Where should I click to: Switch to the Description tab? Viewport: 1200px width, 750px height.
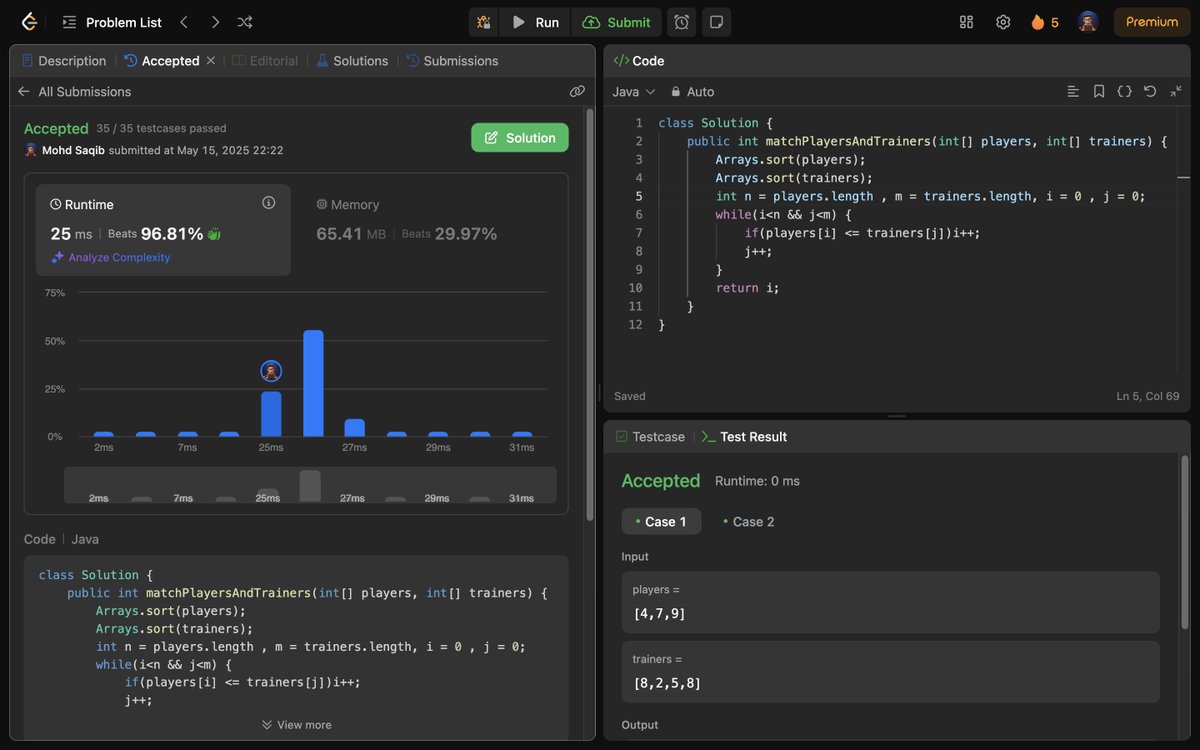pyautogui.click(x=64, y=61)
